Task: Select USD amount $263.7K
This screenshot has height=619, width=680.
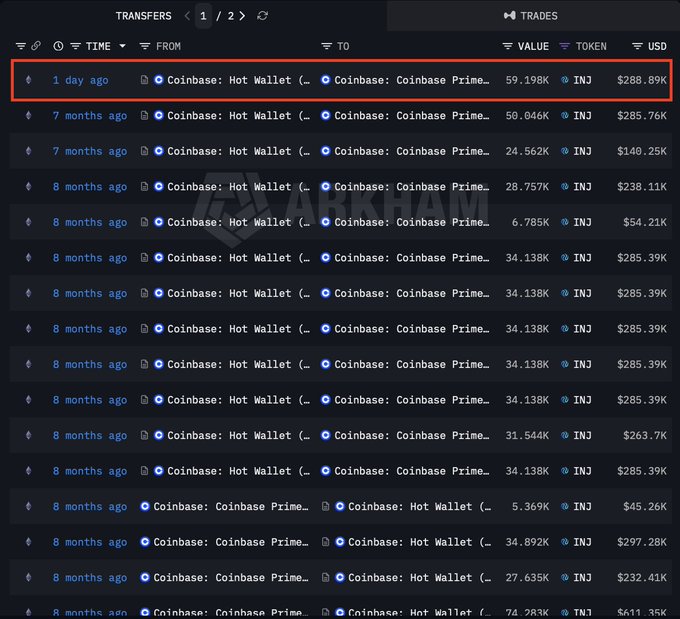Action: (x=645, y=436)
